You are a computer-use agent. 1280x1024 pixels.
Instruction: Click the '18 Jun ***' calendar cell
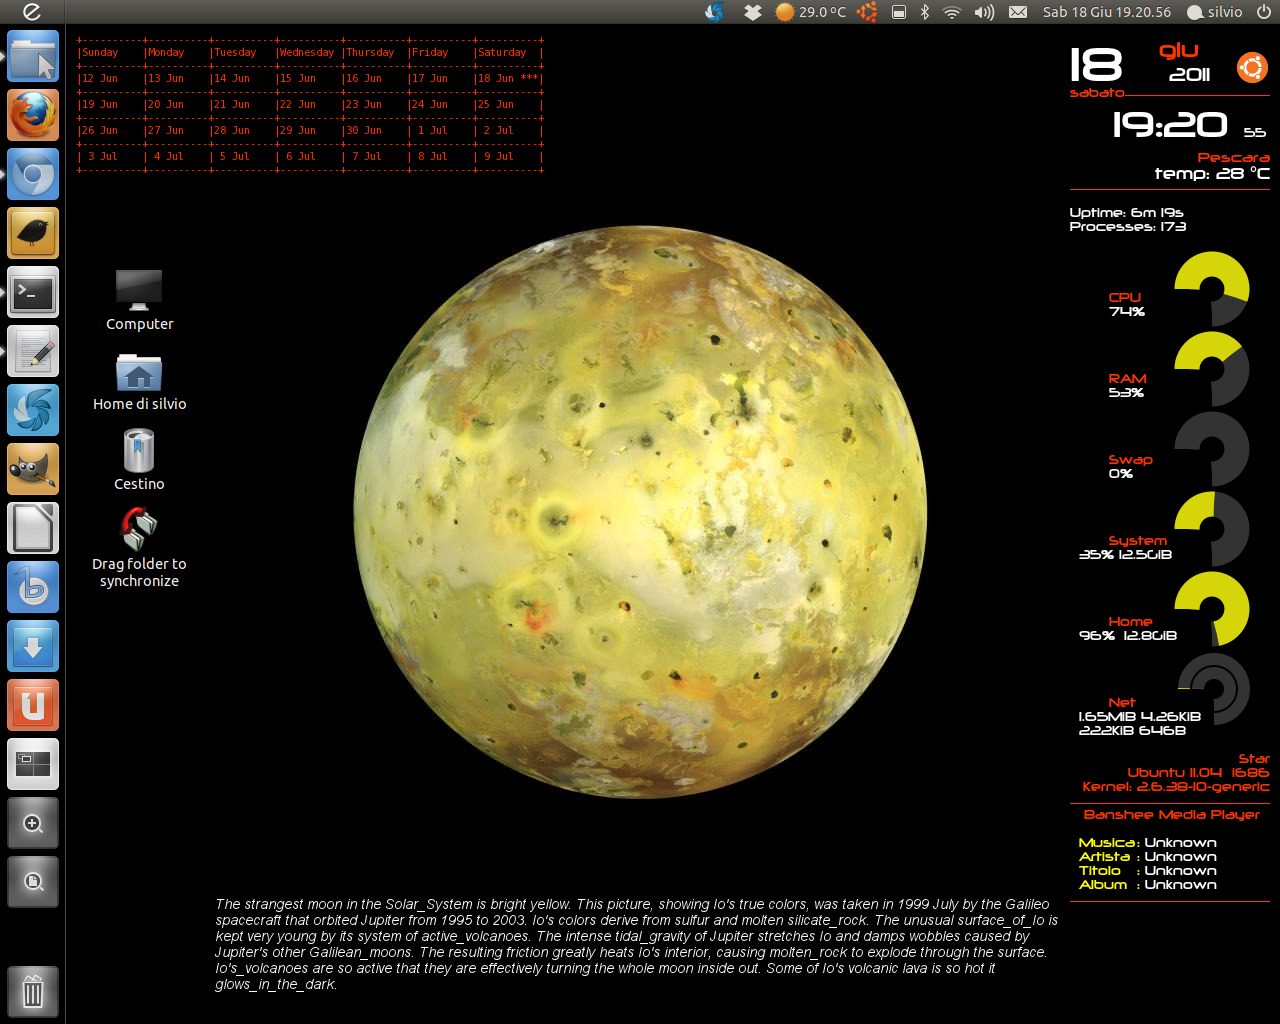click(508, 78)
